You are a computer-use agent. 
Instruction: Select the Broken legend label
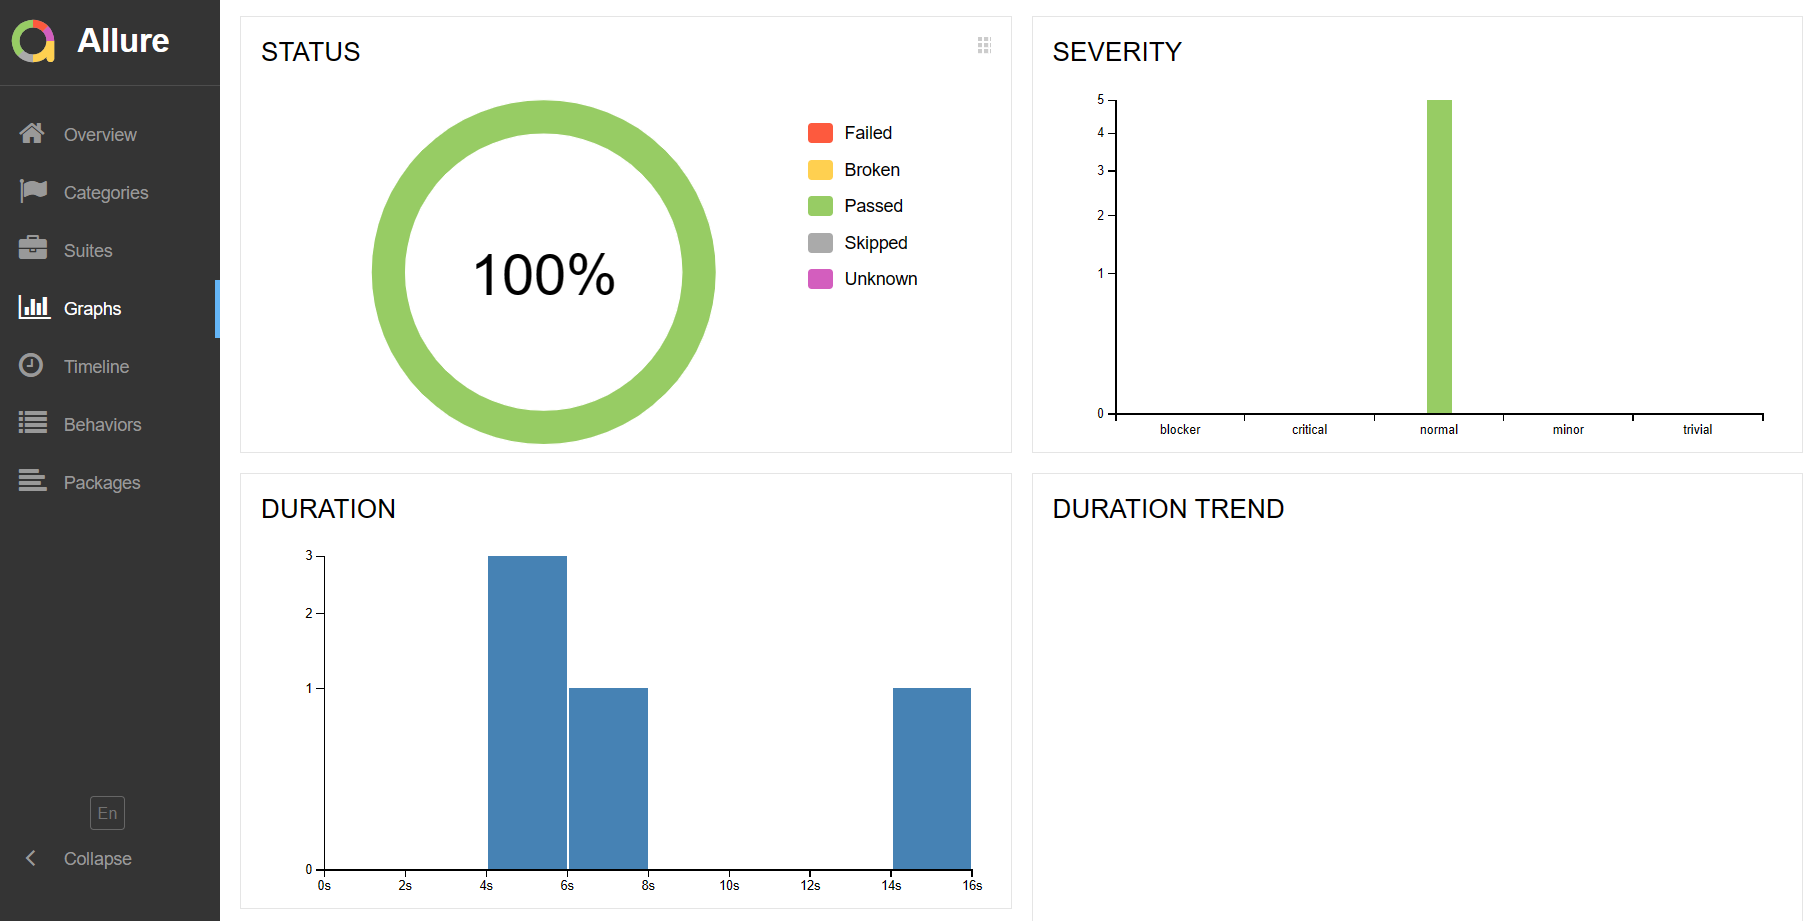(x=872, y=170)
